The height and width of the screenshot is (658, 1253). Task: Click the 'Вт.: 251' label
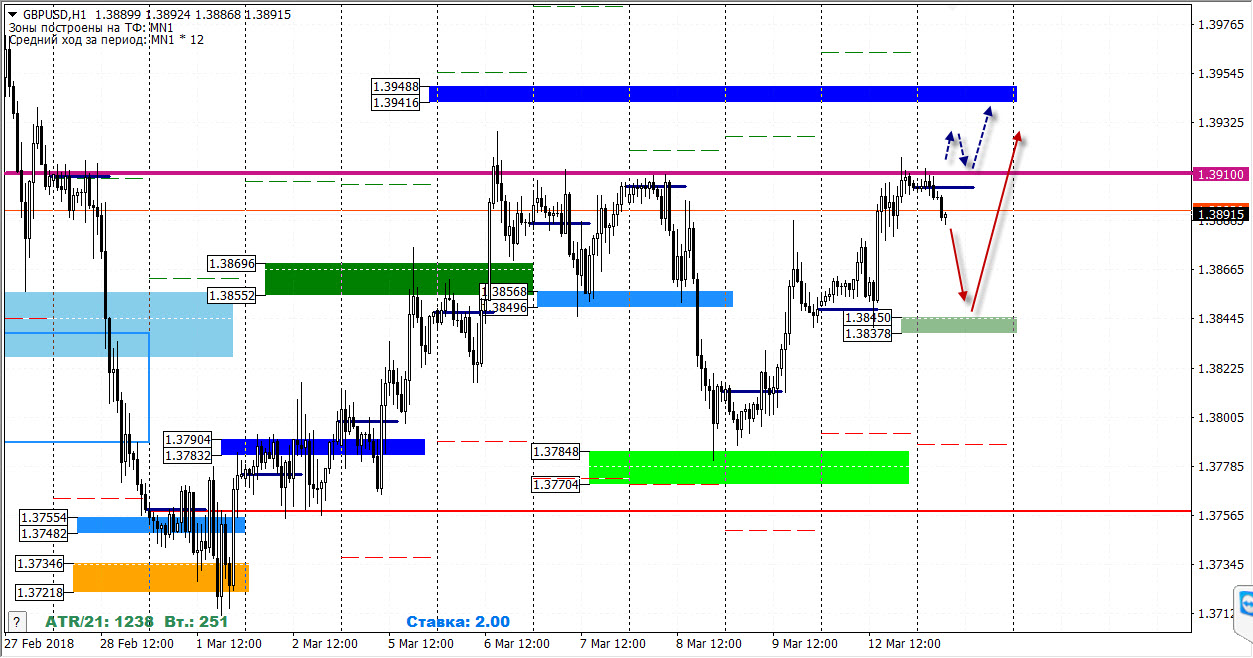196,622
